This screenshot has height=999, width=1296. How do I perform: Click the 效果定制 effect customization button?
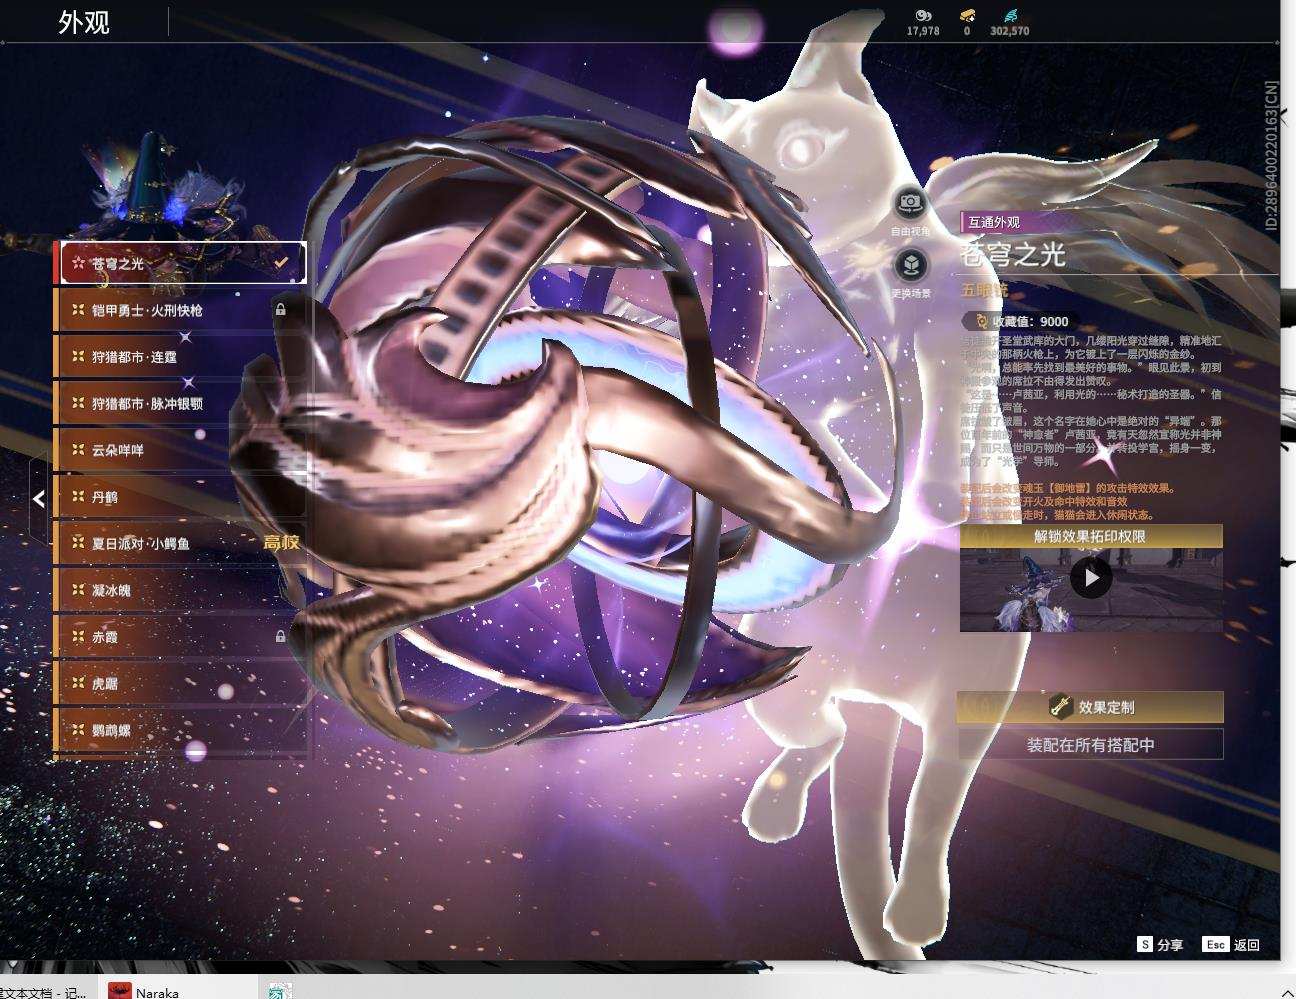pyautogui.click(x=1090, y=707)
